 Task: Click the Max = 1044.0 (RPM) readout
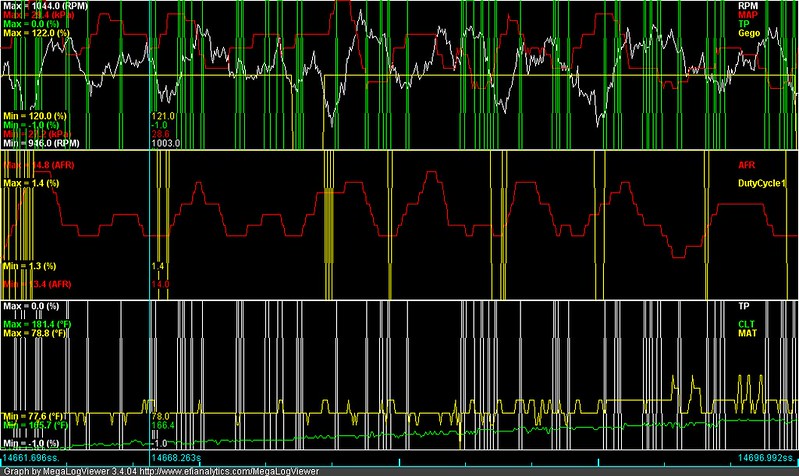pyautogui.click(x=45, y=6)
